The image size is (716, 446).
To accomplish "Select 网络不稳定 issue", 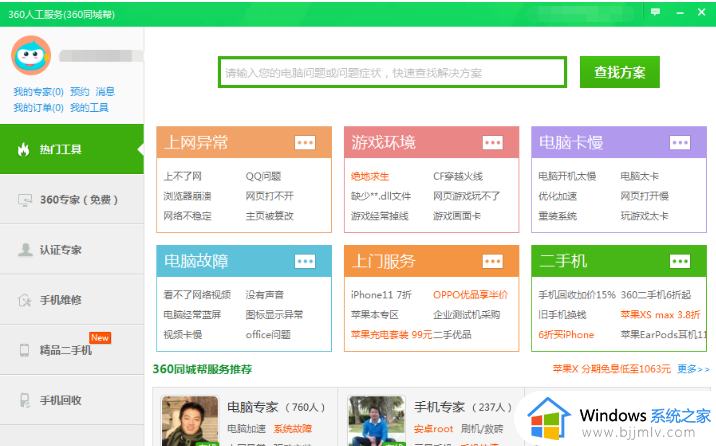I will coord(187,216).
